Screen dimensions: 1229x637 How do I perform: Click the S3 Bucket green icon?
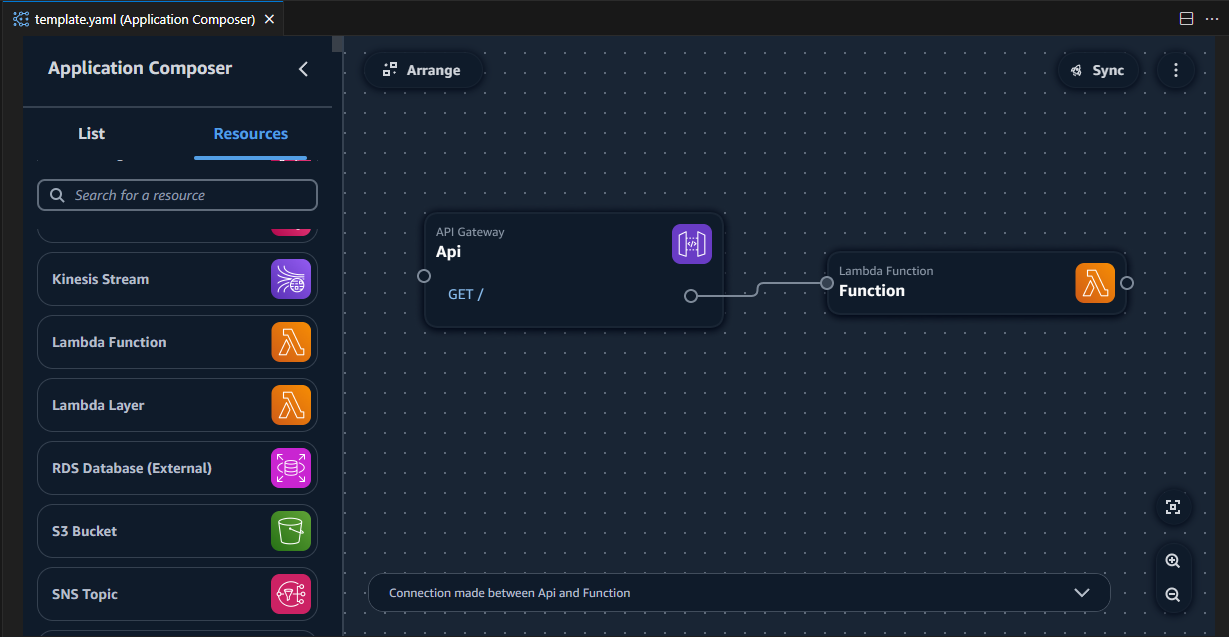coord(291,531)
